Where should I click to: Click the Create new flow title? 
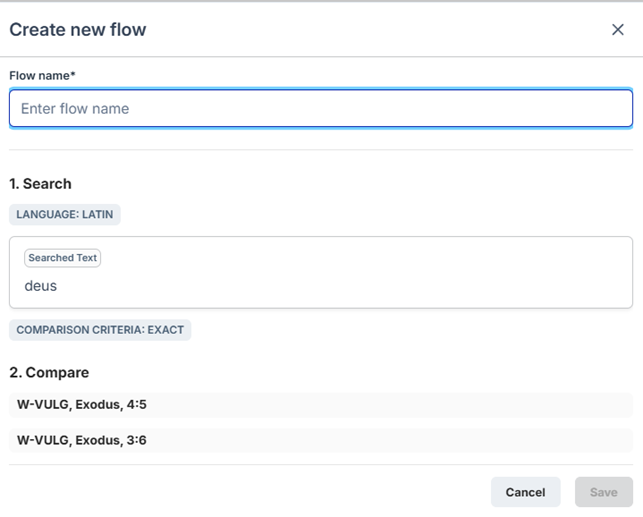click(78, 30)
